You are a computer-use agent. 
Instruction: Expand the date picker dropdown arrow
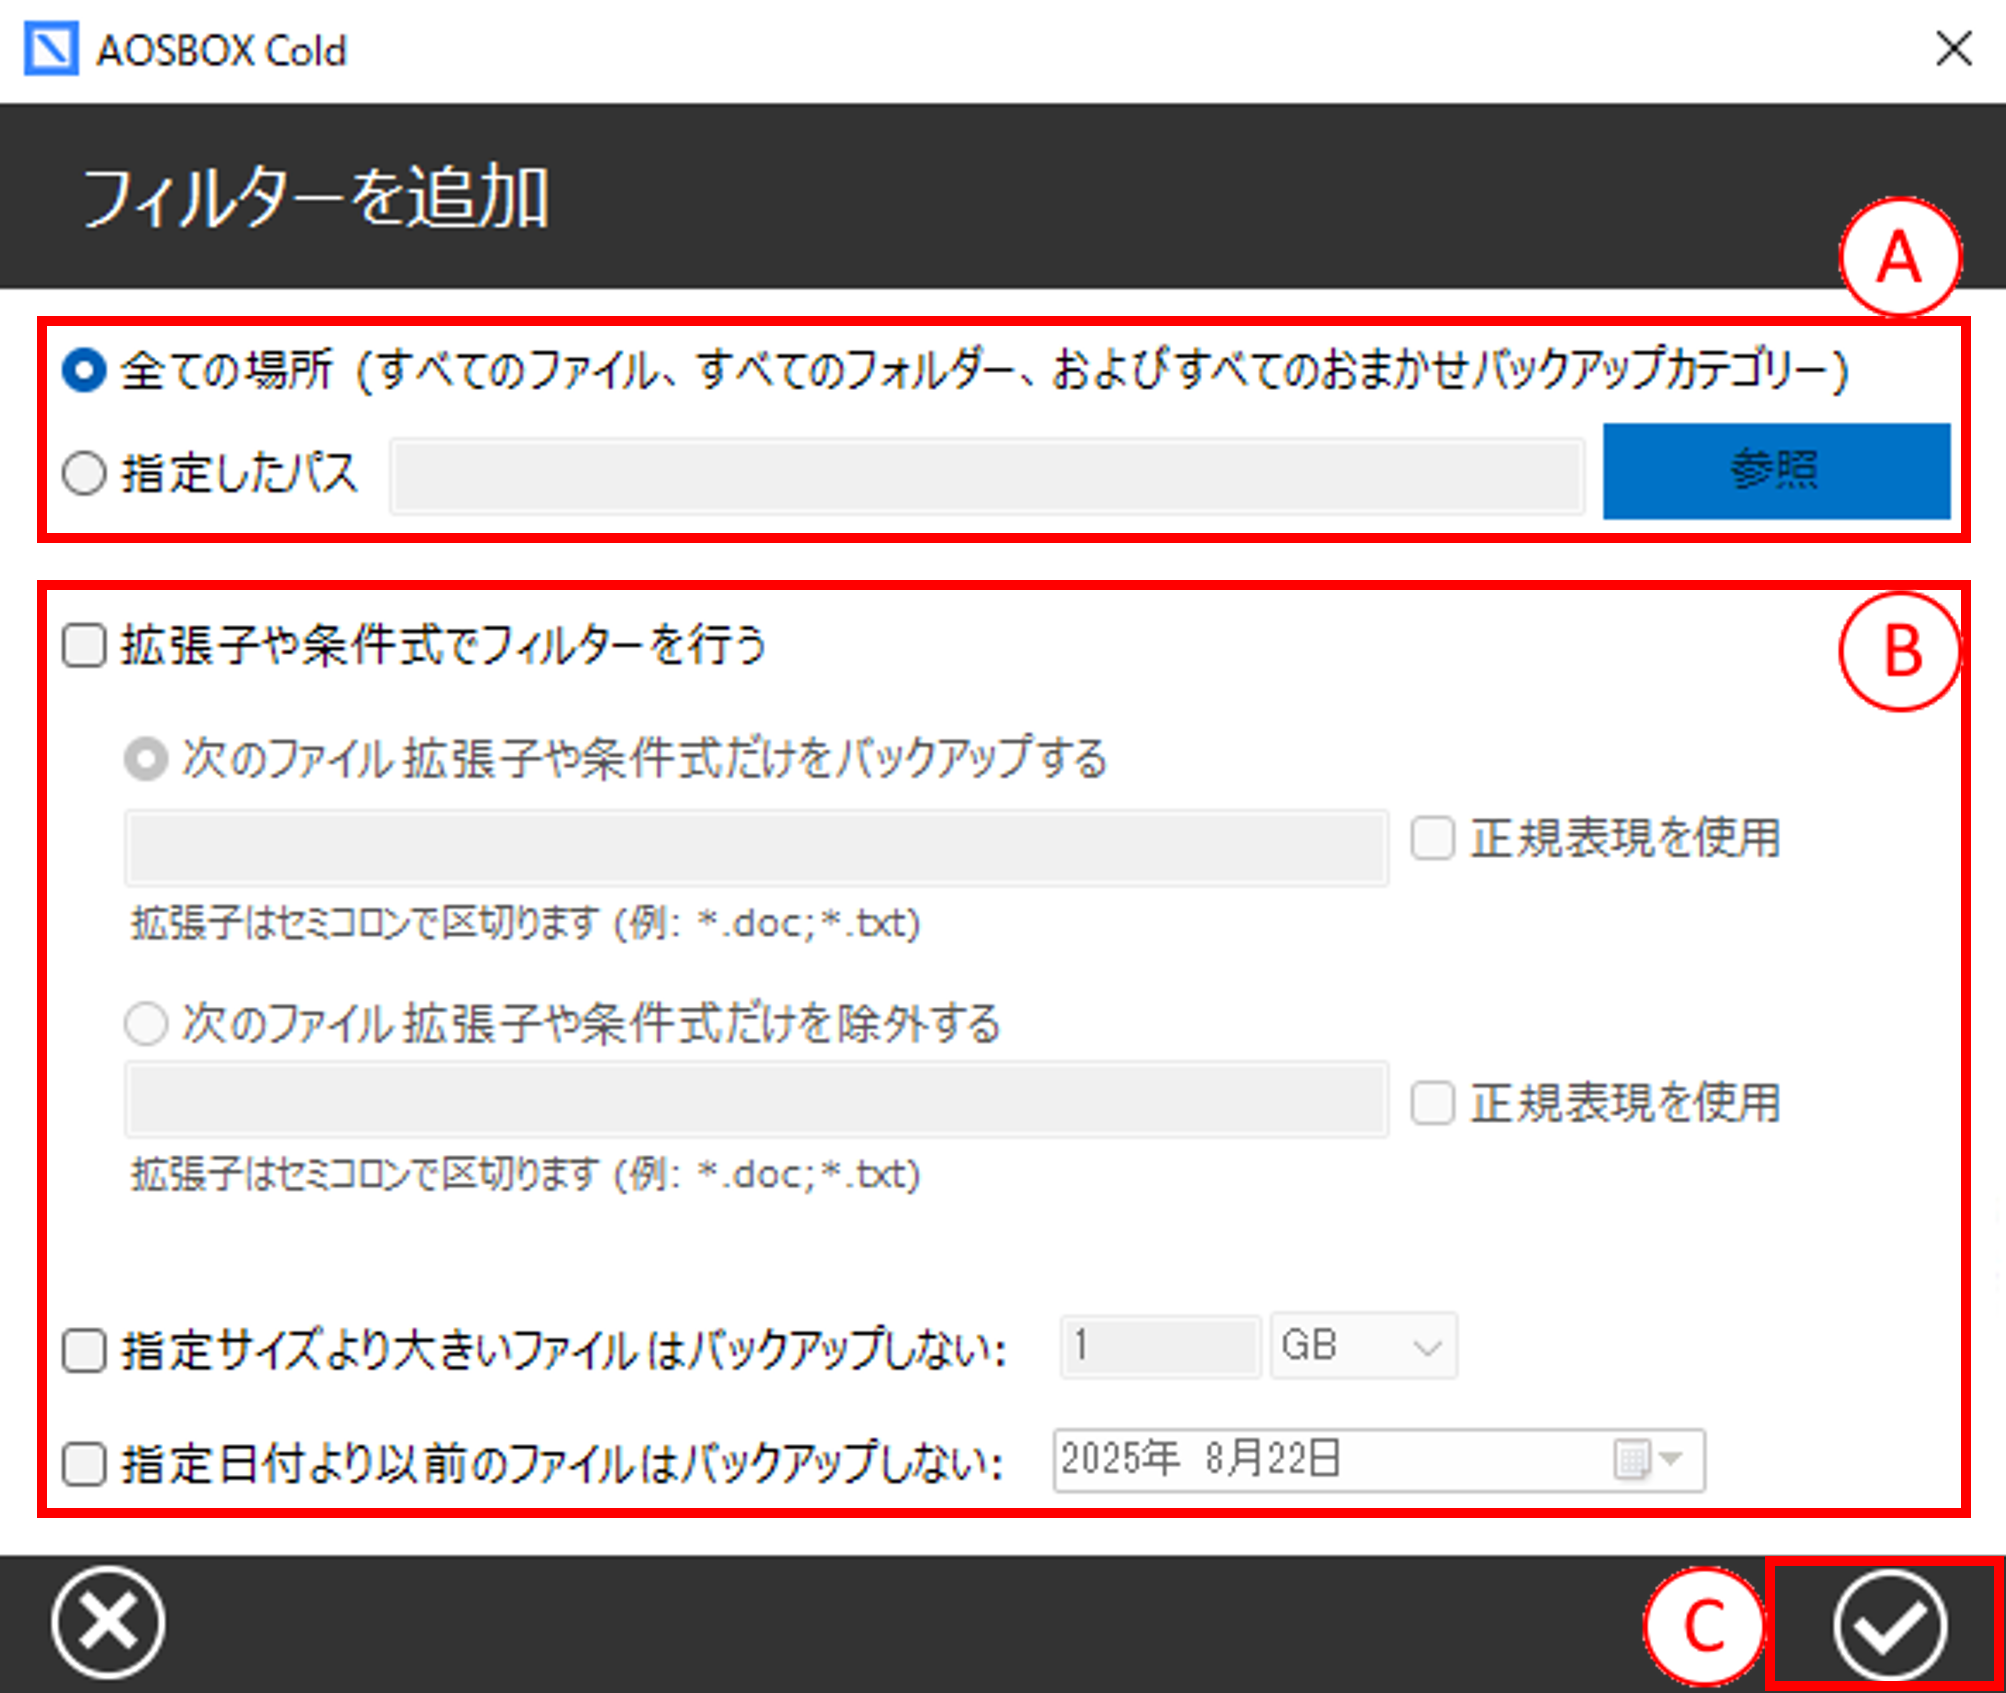pos(1670,1459)
